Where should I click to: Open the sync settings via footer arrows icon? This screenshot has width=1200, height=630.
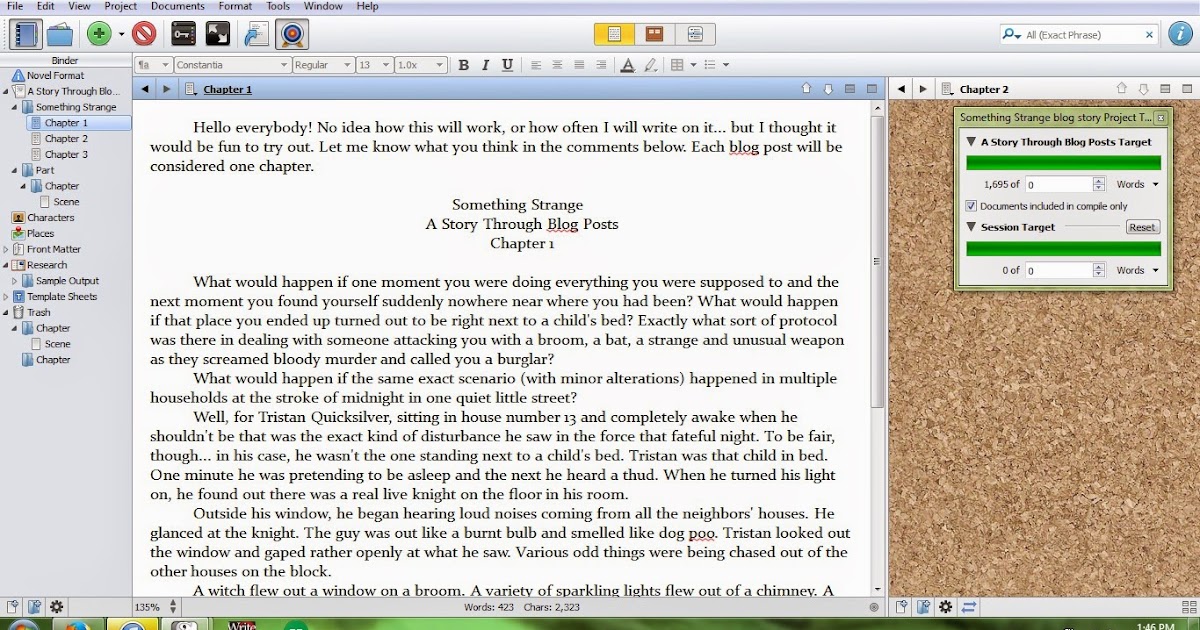click(x=968, y=606)
